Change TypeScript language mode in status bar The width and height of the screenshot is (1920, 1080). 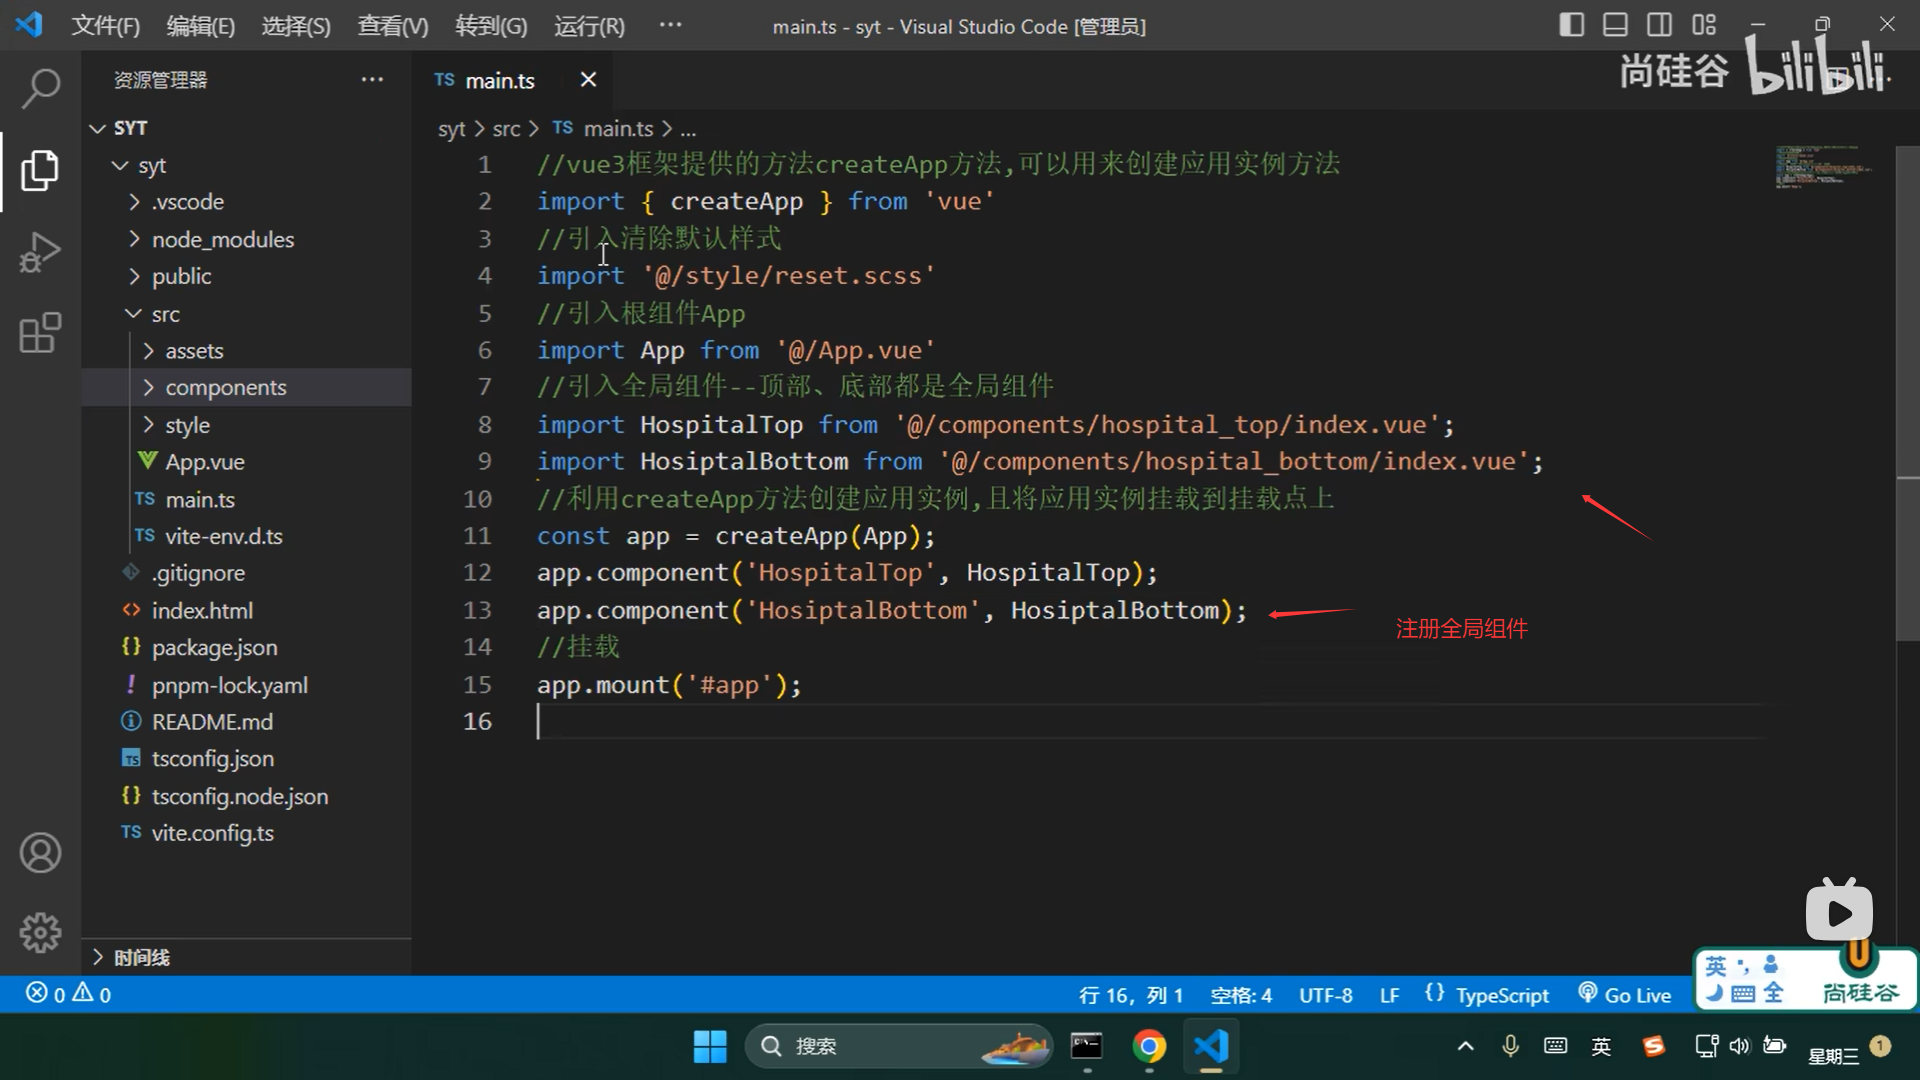point(1501,995)
